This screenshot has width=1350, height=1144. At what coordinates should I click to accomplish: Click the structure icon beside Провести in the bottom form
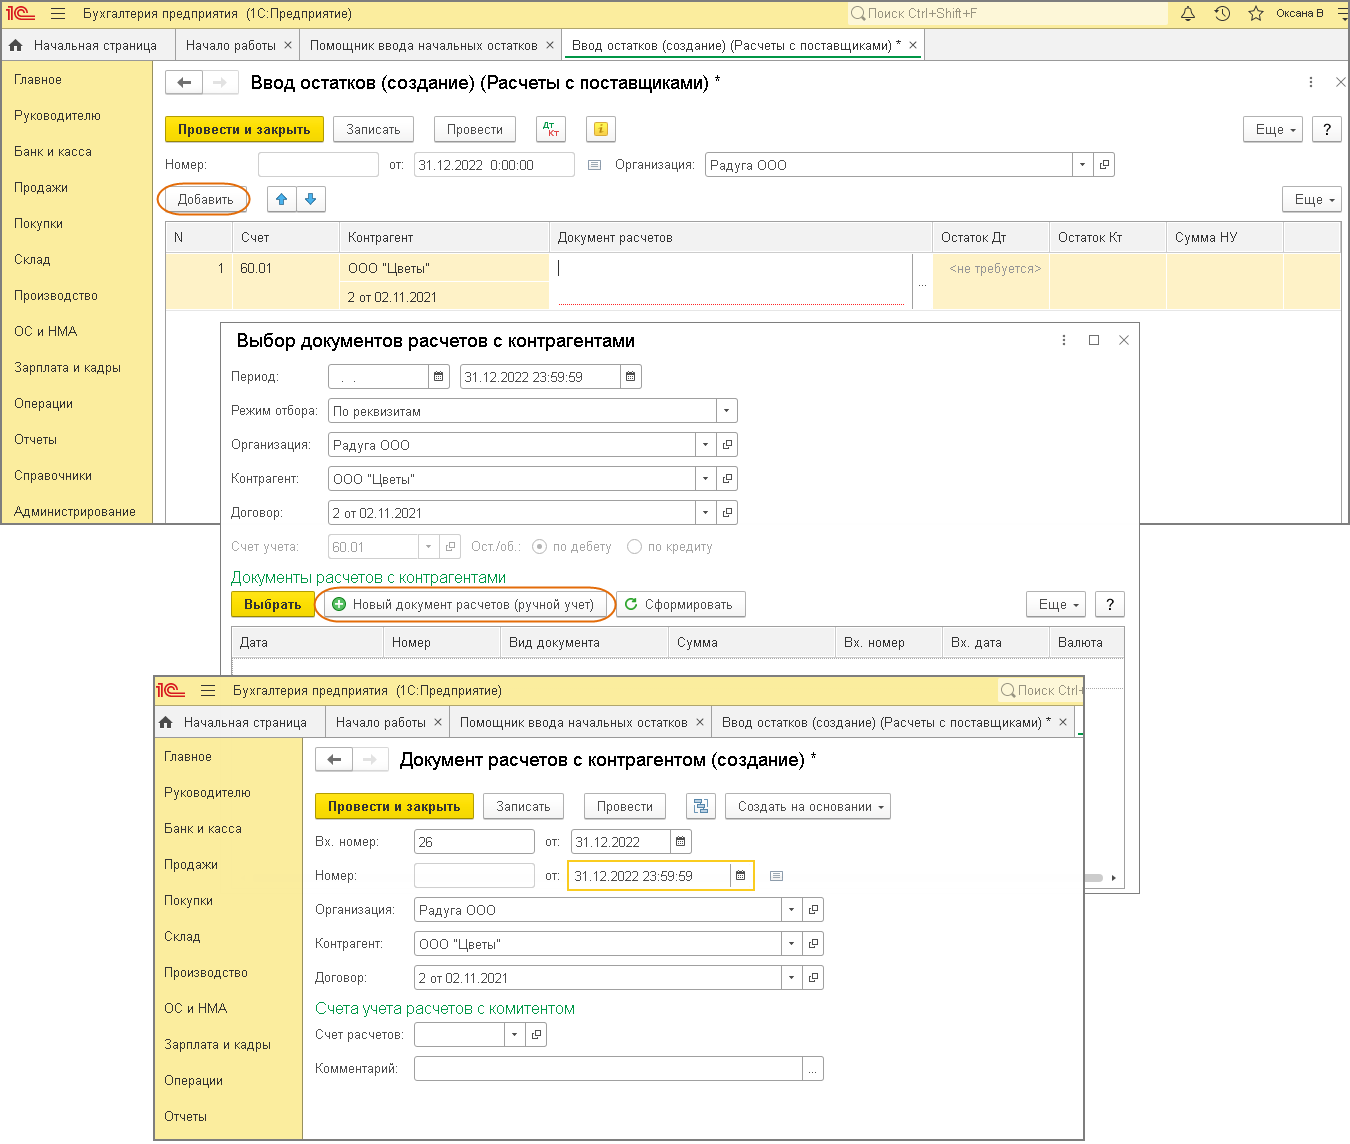click(701, 806)
